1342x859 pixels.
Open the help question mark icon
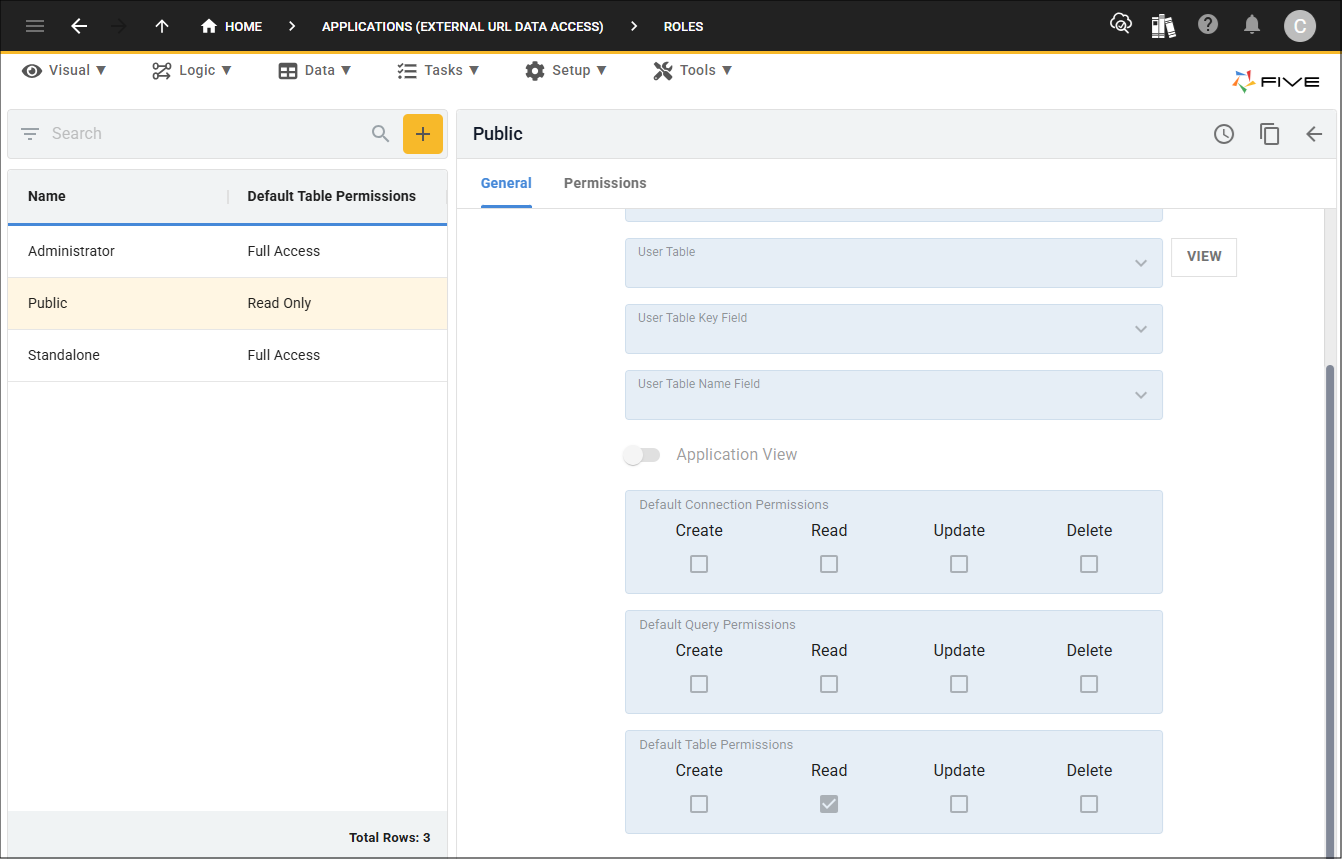coord(1208,25)
